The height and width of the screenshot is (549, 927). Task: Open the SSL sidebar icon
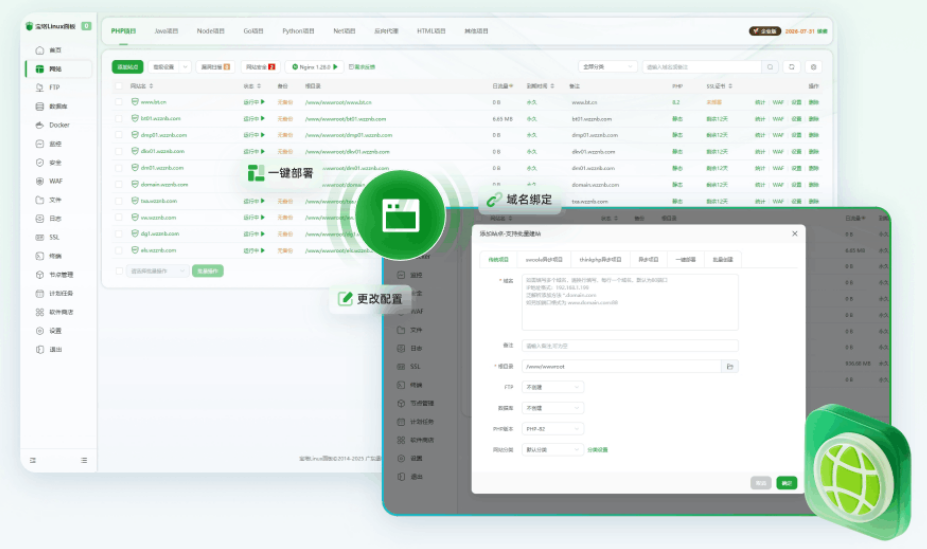[x=40, y=237]
